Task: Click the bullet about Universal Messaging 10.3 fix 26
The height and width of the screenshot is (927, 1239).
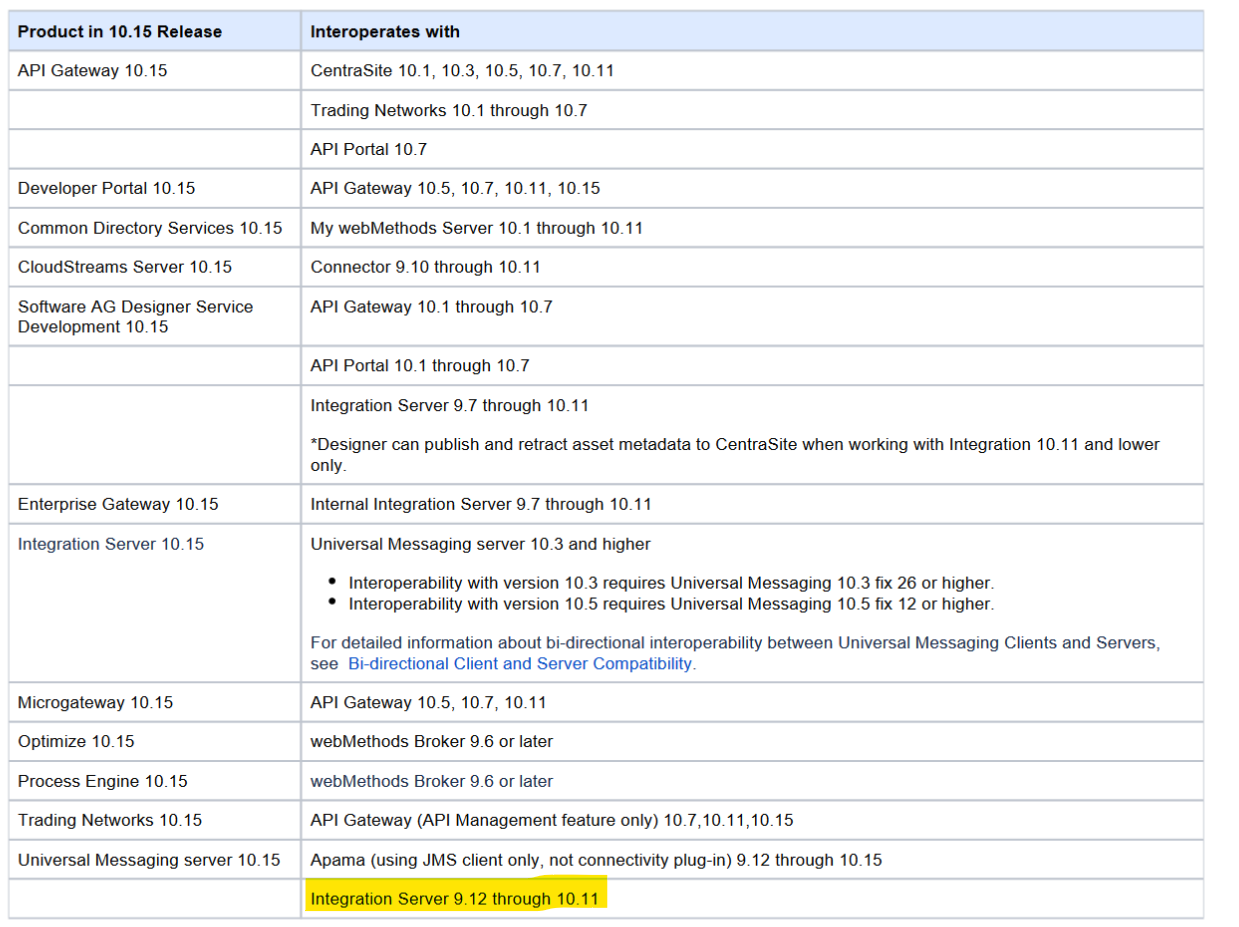Action: pyautogui.click(x=671, y=583)
